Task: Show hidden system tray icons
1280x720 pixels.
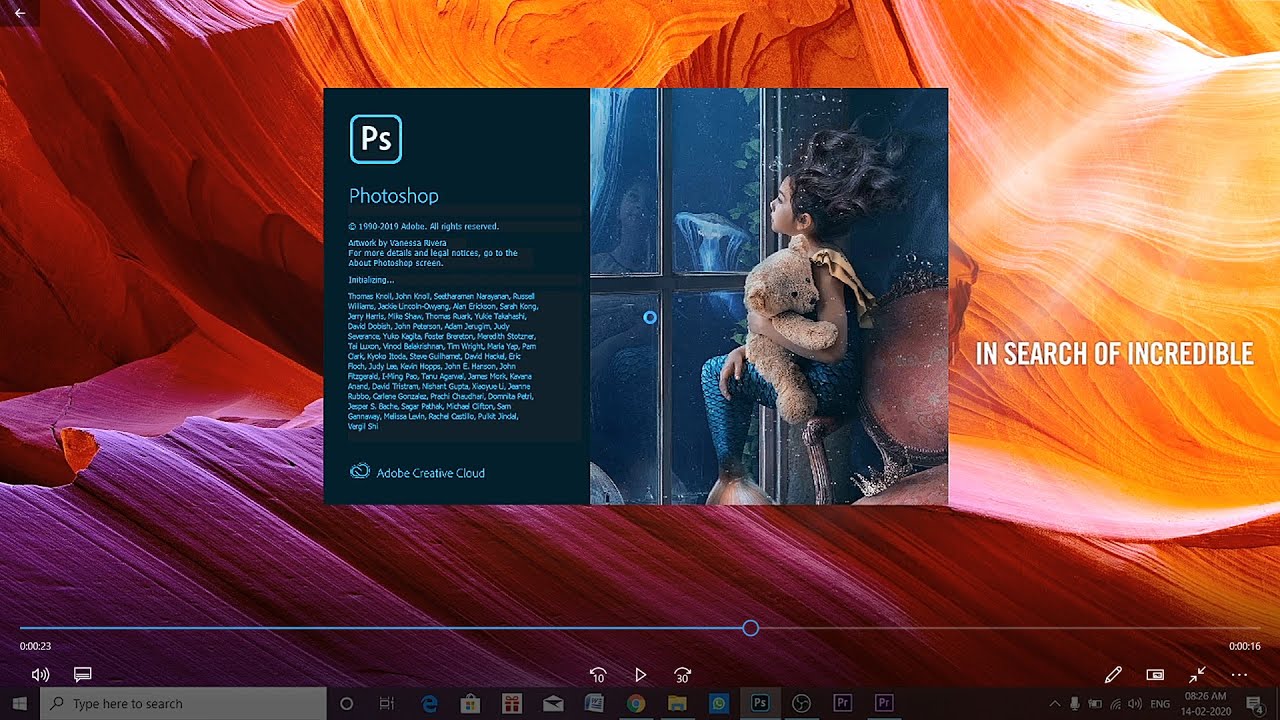Action: 1054,704
